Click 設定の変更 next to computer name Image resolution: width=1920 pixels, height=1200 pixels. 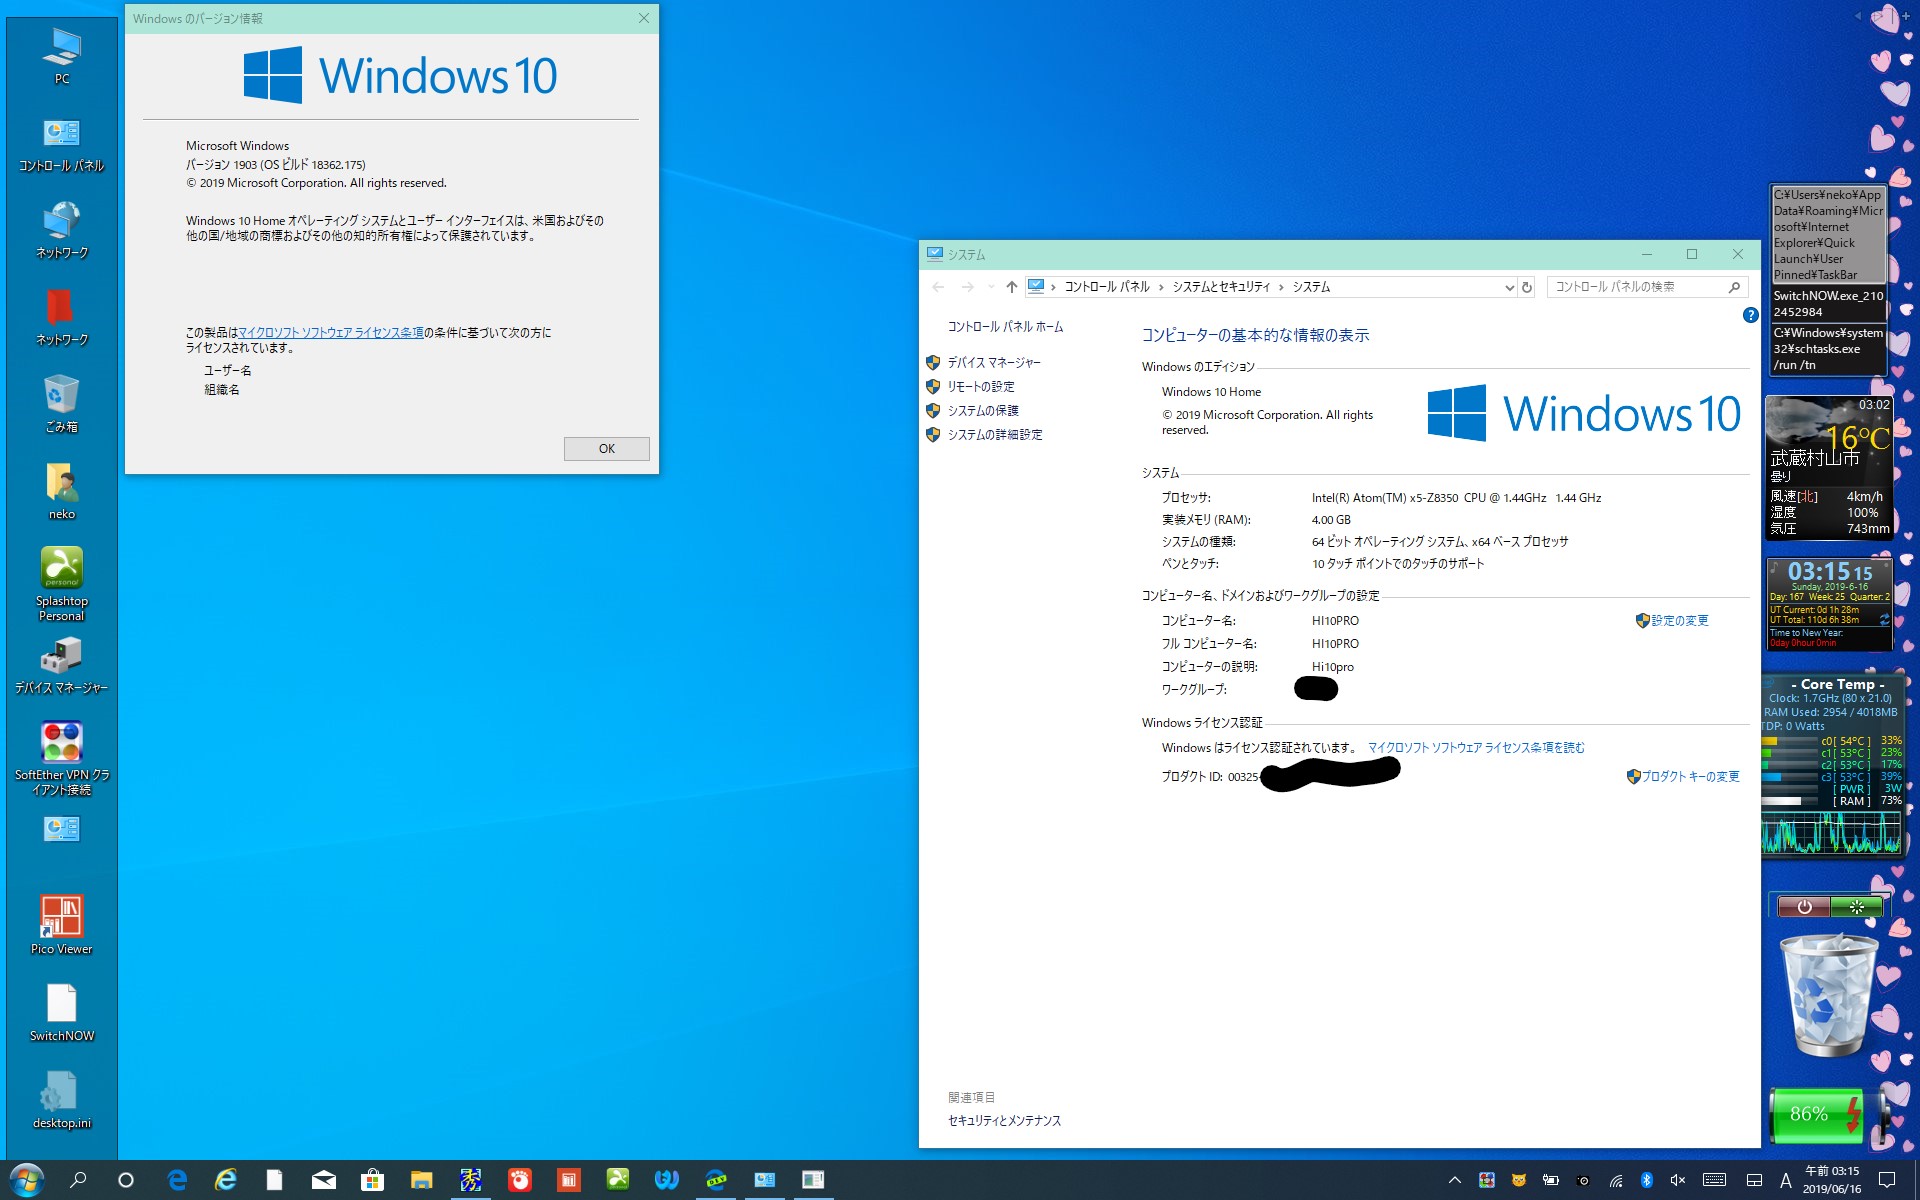(1679, 621)
